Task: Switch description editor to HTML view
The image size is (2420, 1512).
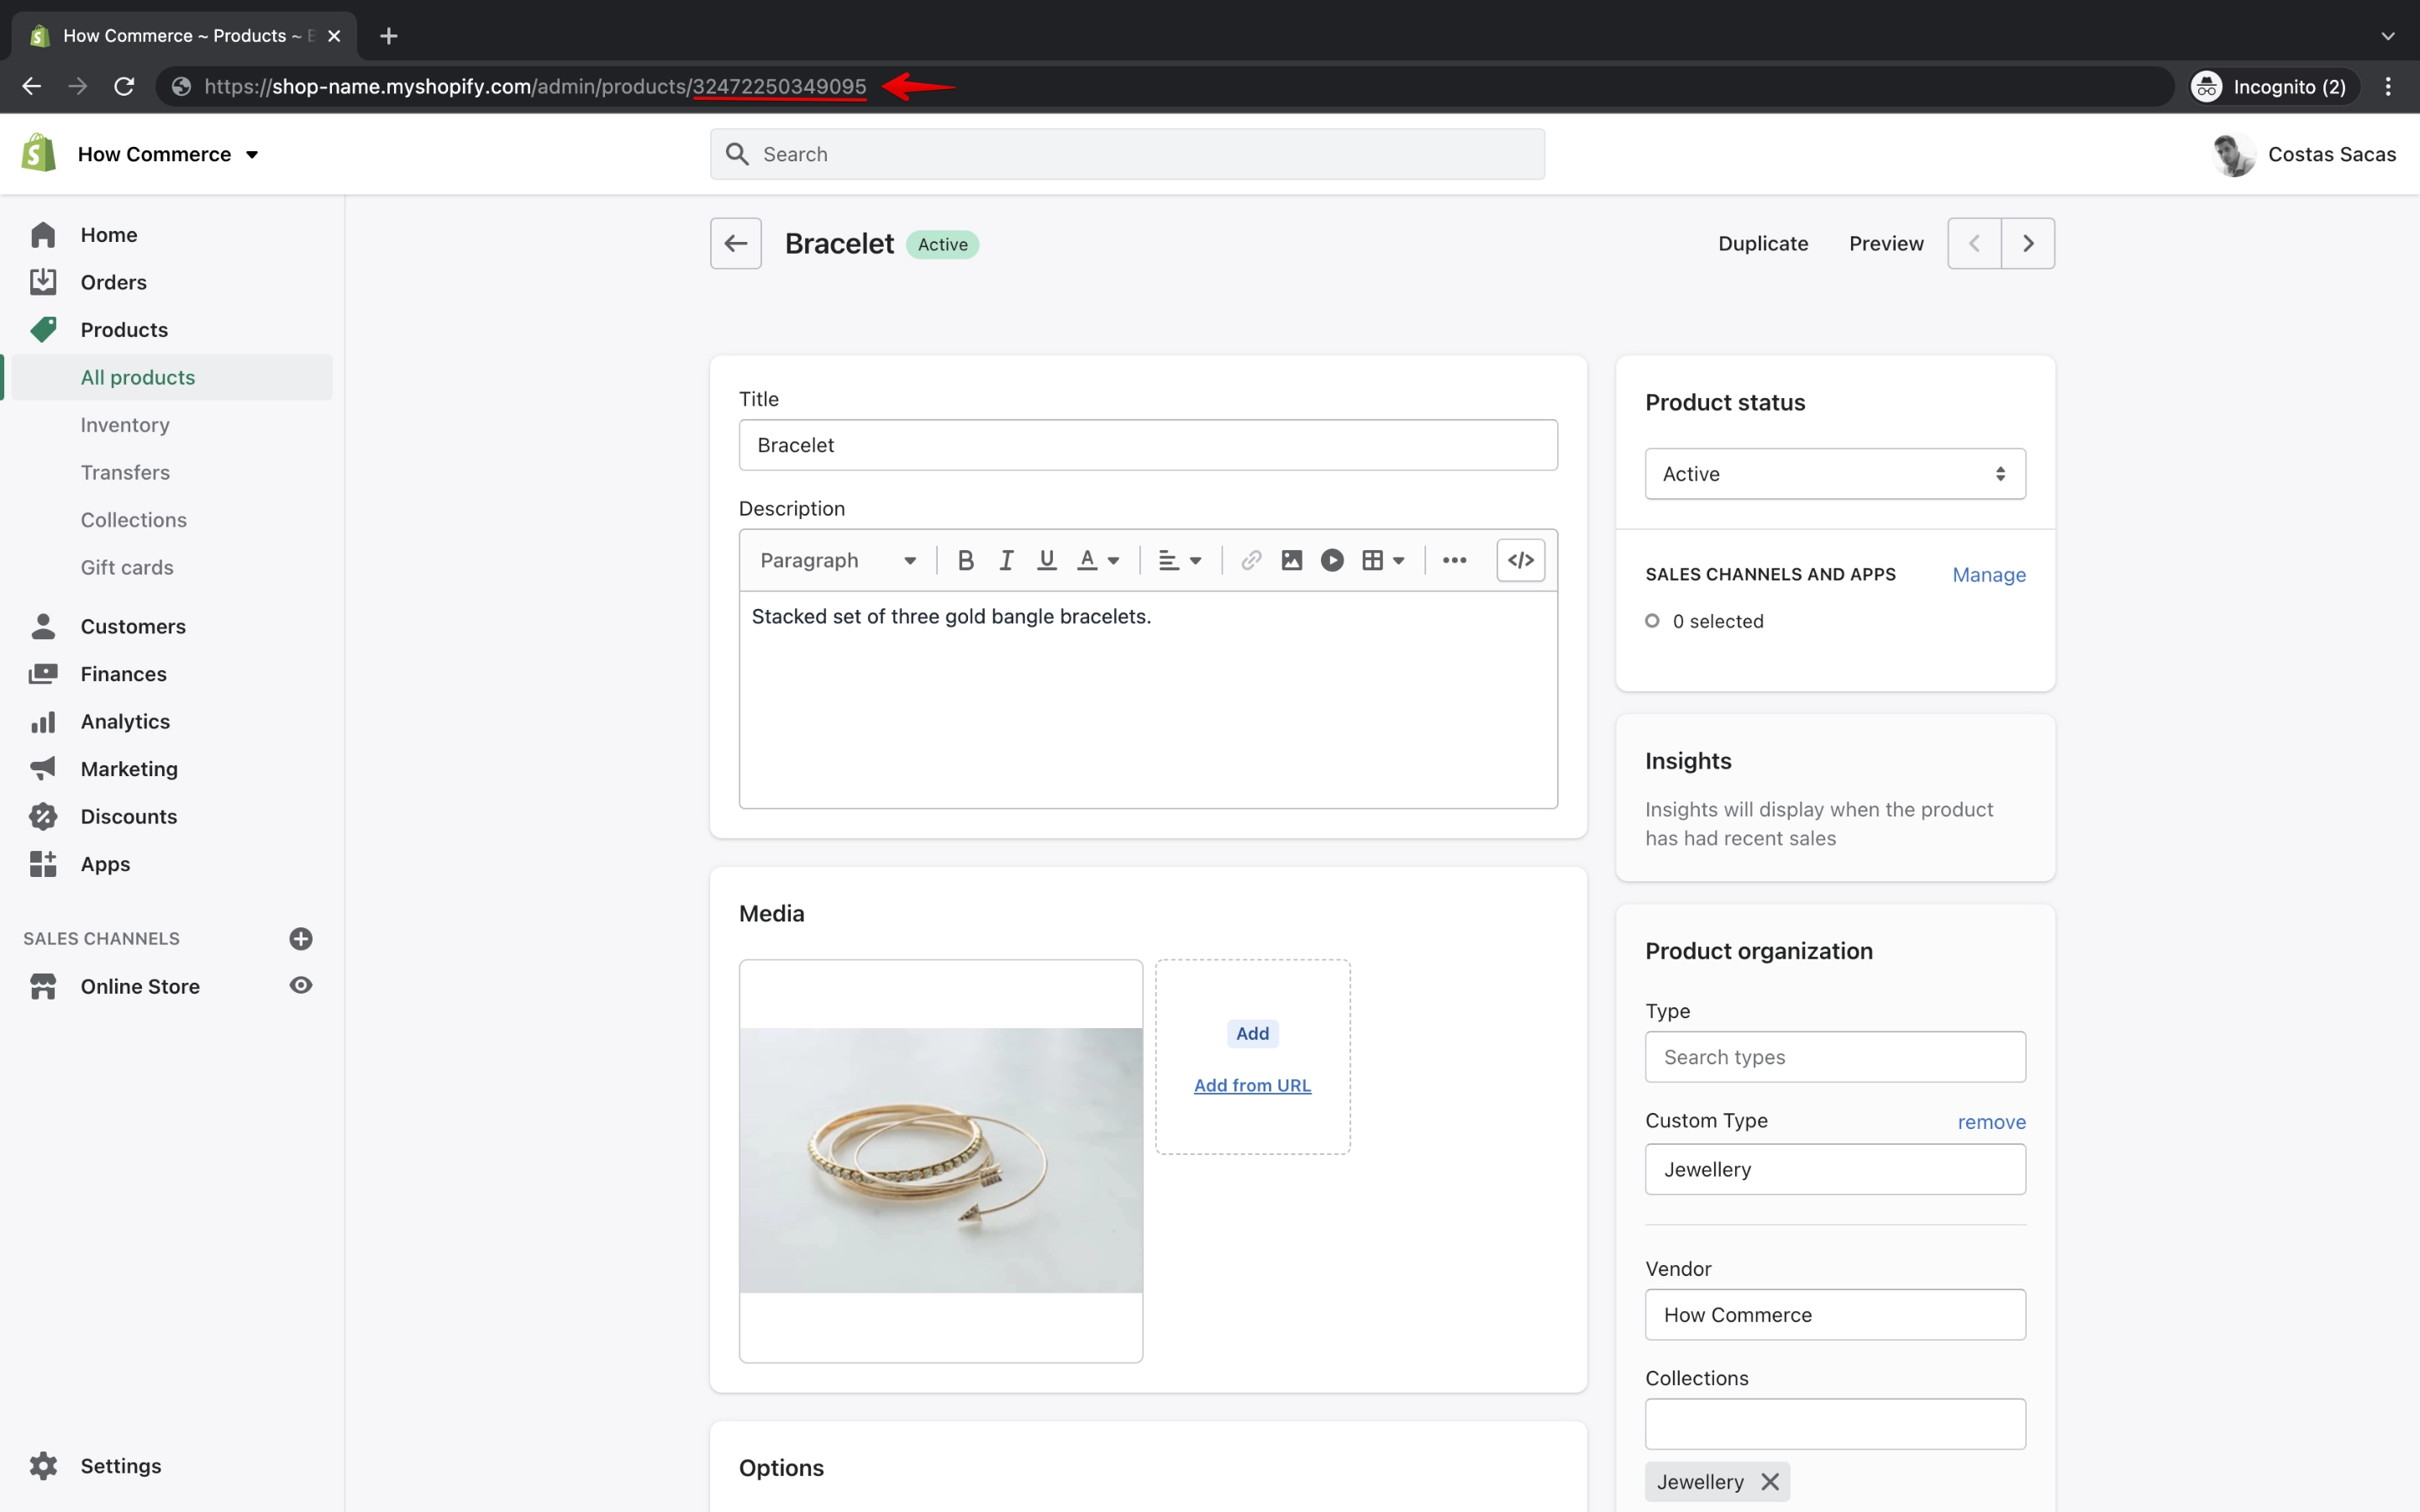Action: click(x=1520, y=560)
